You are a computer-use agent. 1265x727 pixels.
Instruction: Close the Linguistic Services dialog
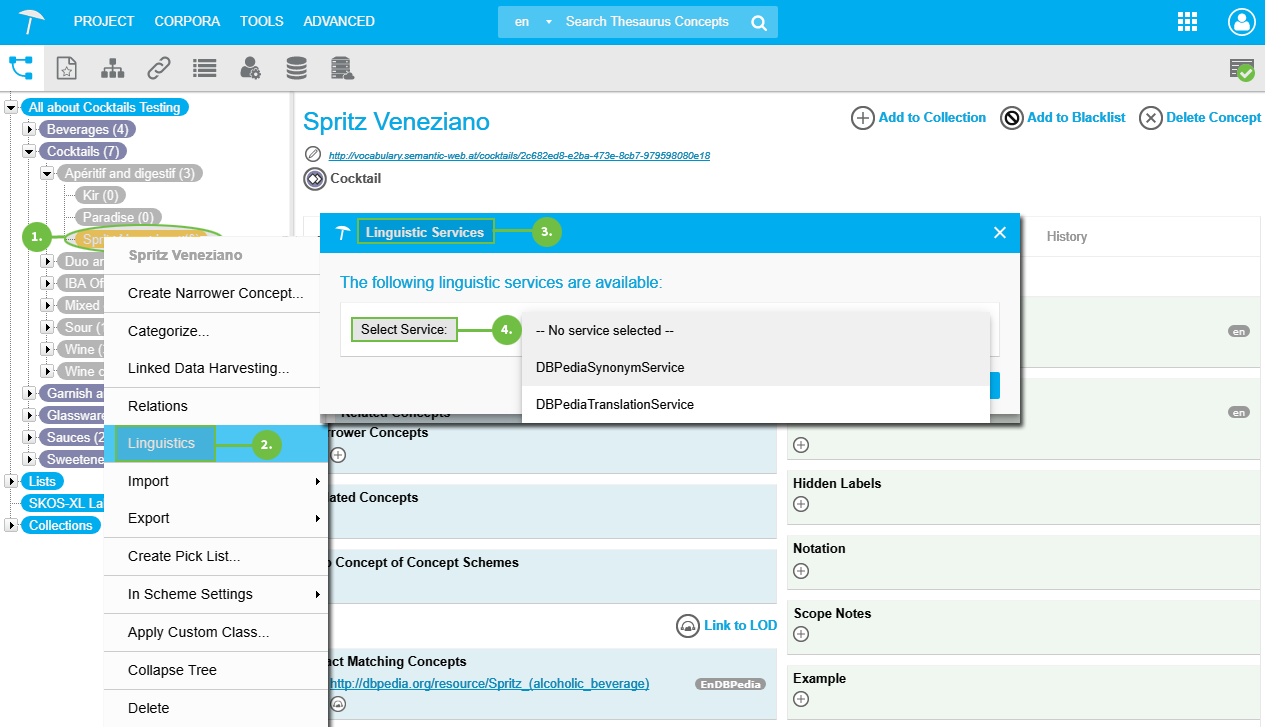[999, 232]
